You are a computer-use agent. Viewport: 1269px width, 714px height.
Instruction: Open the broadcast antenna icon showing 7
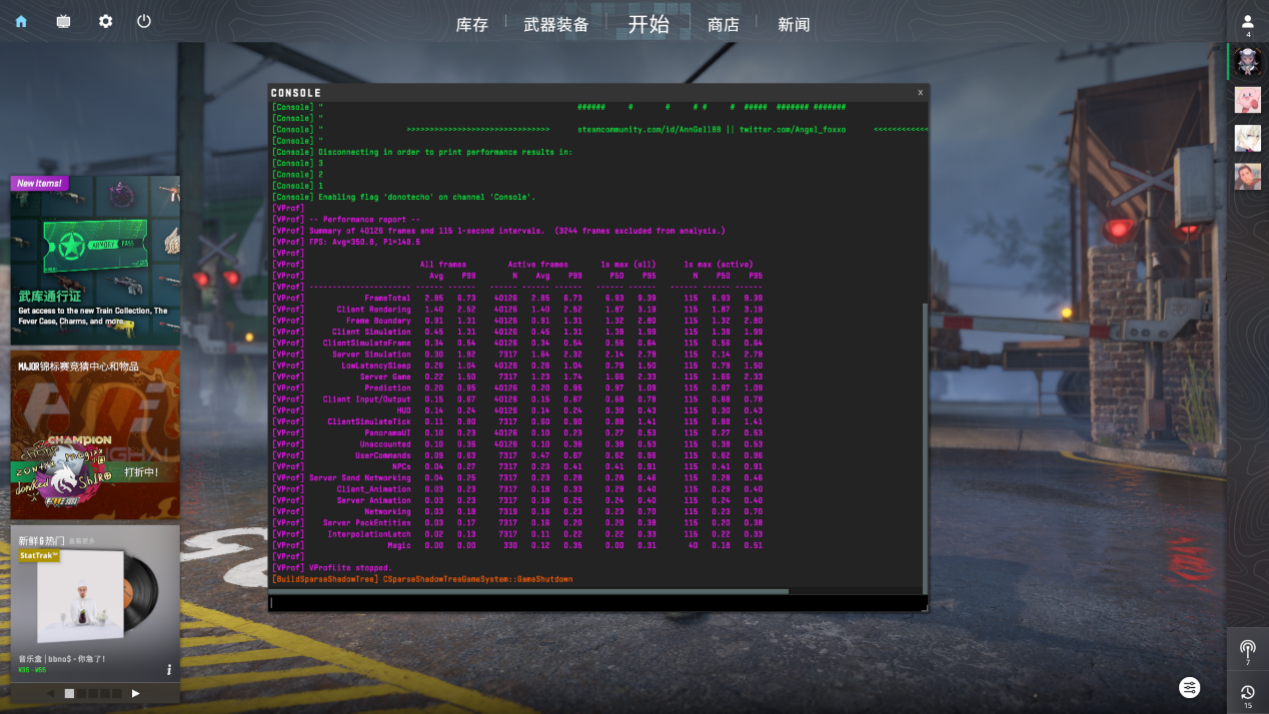click(x=1247, y=650)
